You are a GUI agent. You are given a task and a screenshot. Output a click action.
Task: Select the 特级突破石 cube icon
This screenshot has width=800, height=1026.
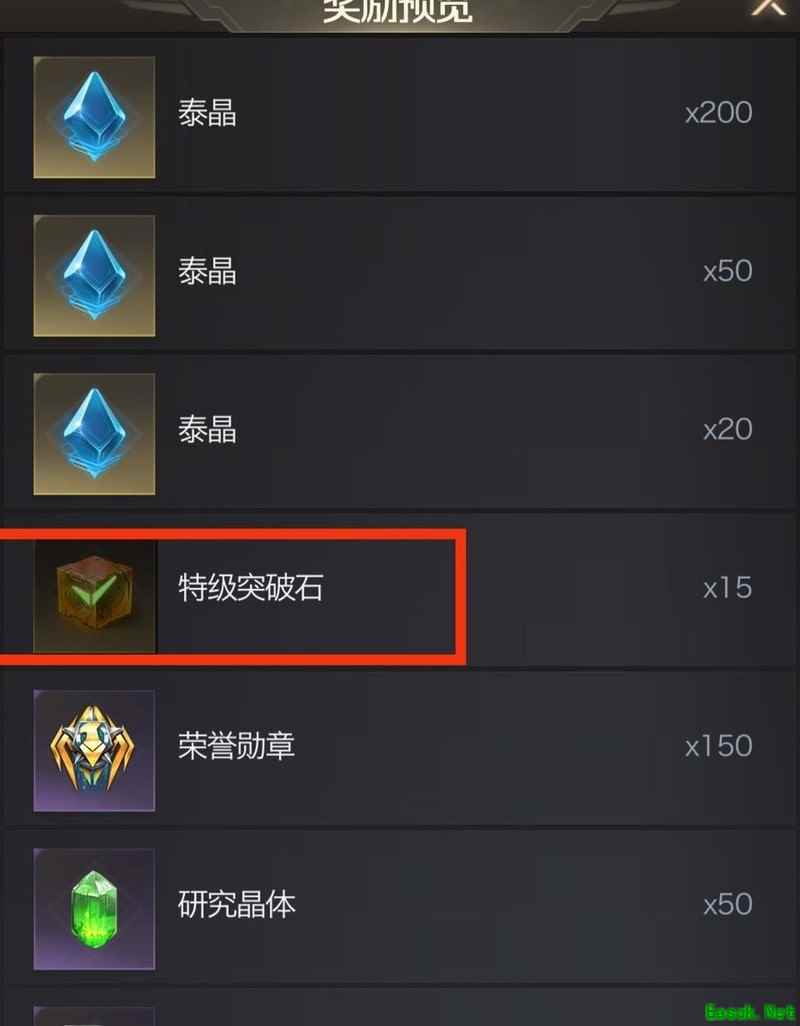94,596
